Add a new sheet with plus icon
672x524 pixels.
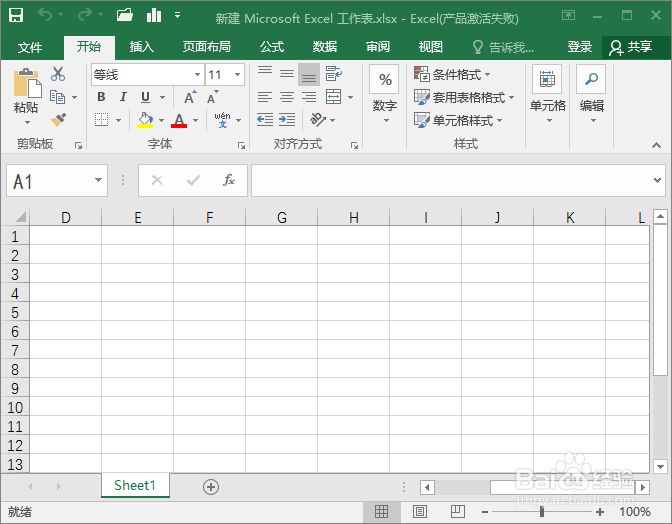point(210,487)
